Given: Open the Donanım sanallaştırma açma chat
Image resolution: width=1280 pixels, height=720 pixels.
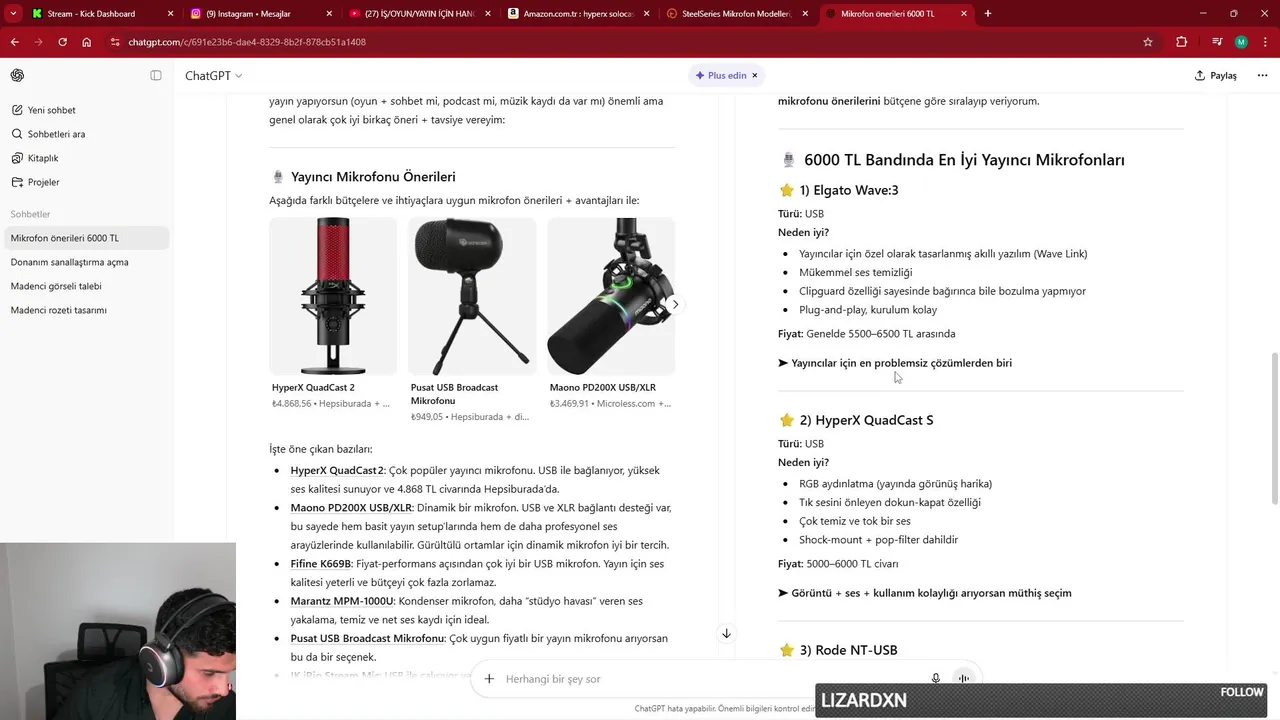Looking at the screenshot, I should [x=87, y=262].
